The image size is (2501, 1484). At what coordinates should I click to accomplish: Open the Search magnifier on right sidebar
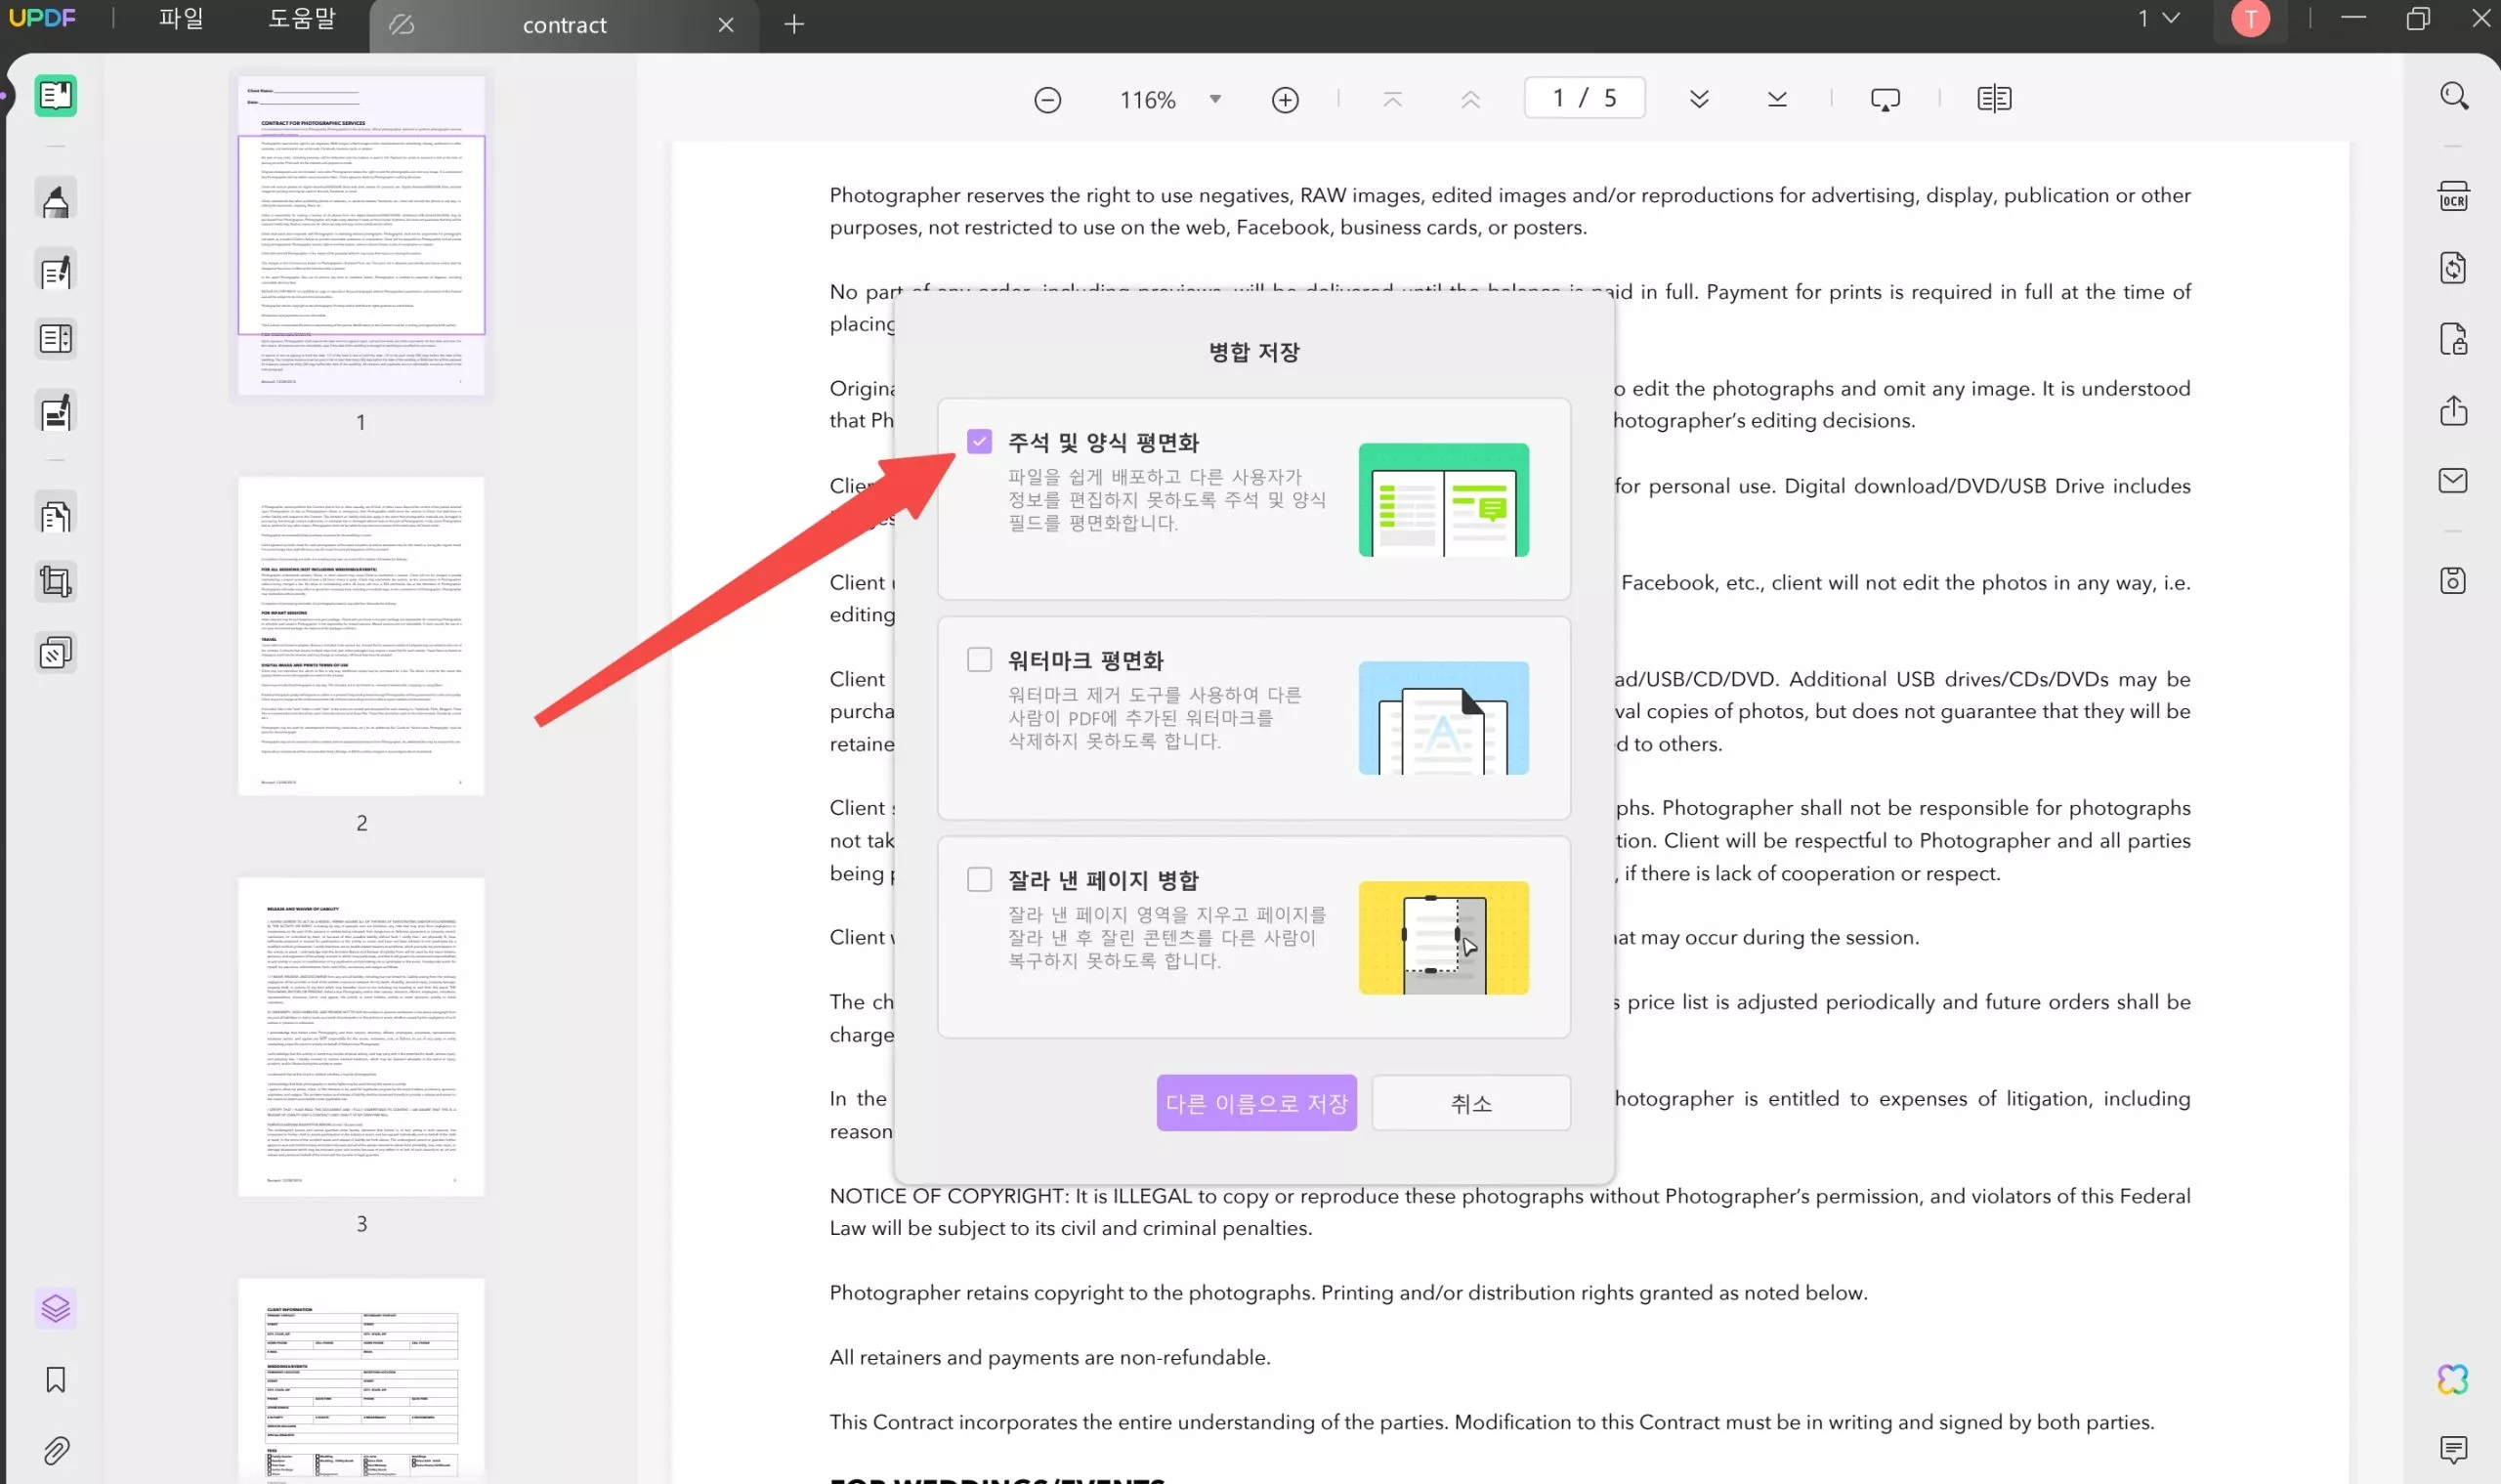(2453, 96)
